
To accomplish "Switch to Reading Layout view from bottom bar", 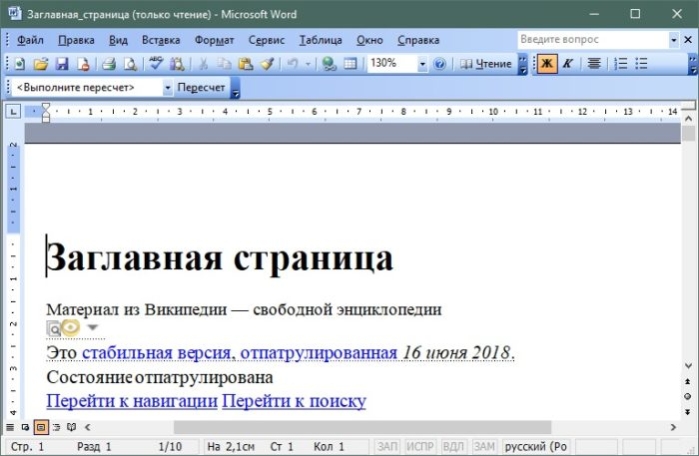I will click(x=71, y=427).
